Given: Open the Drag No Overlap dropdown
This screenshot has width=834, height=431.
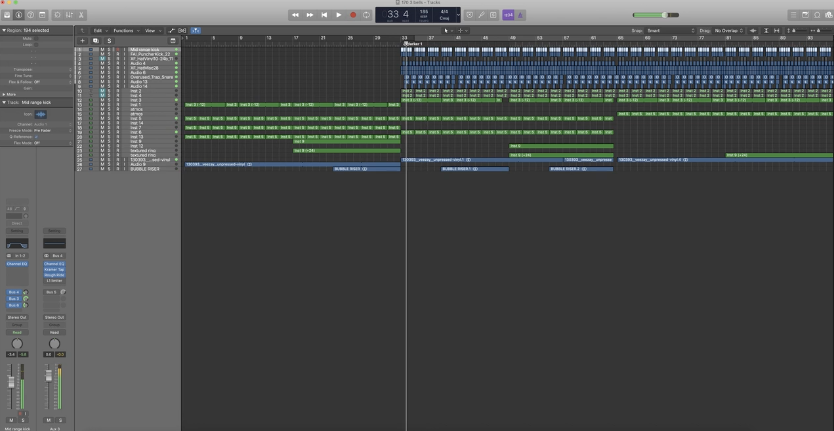Looking at the screenshot, I should click(729, 31).
